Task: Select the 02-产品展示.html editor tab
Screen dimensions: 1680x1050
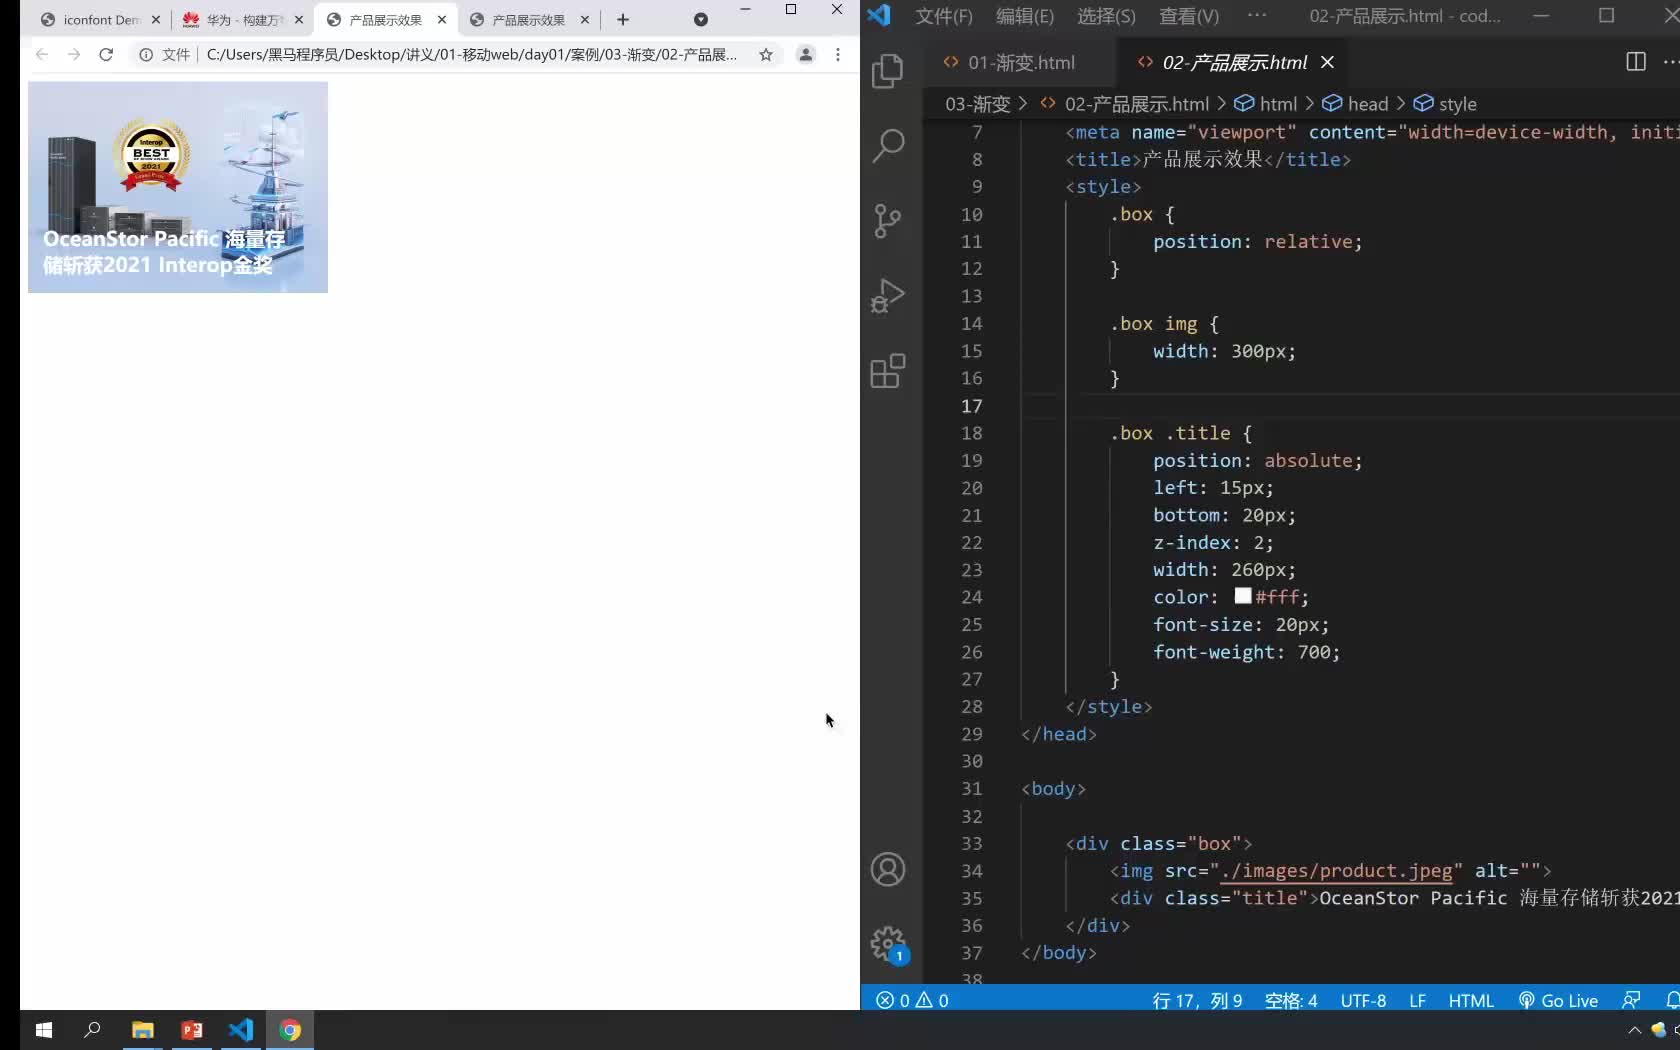Action: (x=1234, y=62)
